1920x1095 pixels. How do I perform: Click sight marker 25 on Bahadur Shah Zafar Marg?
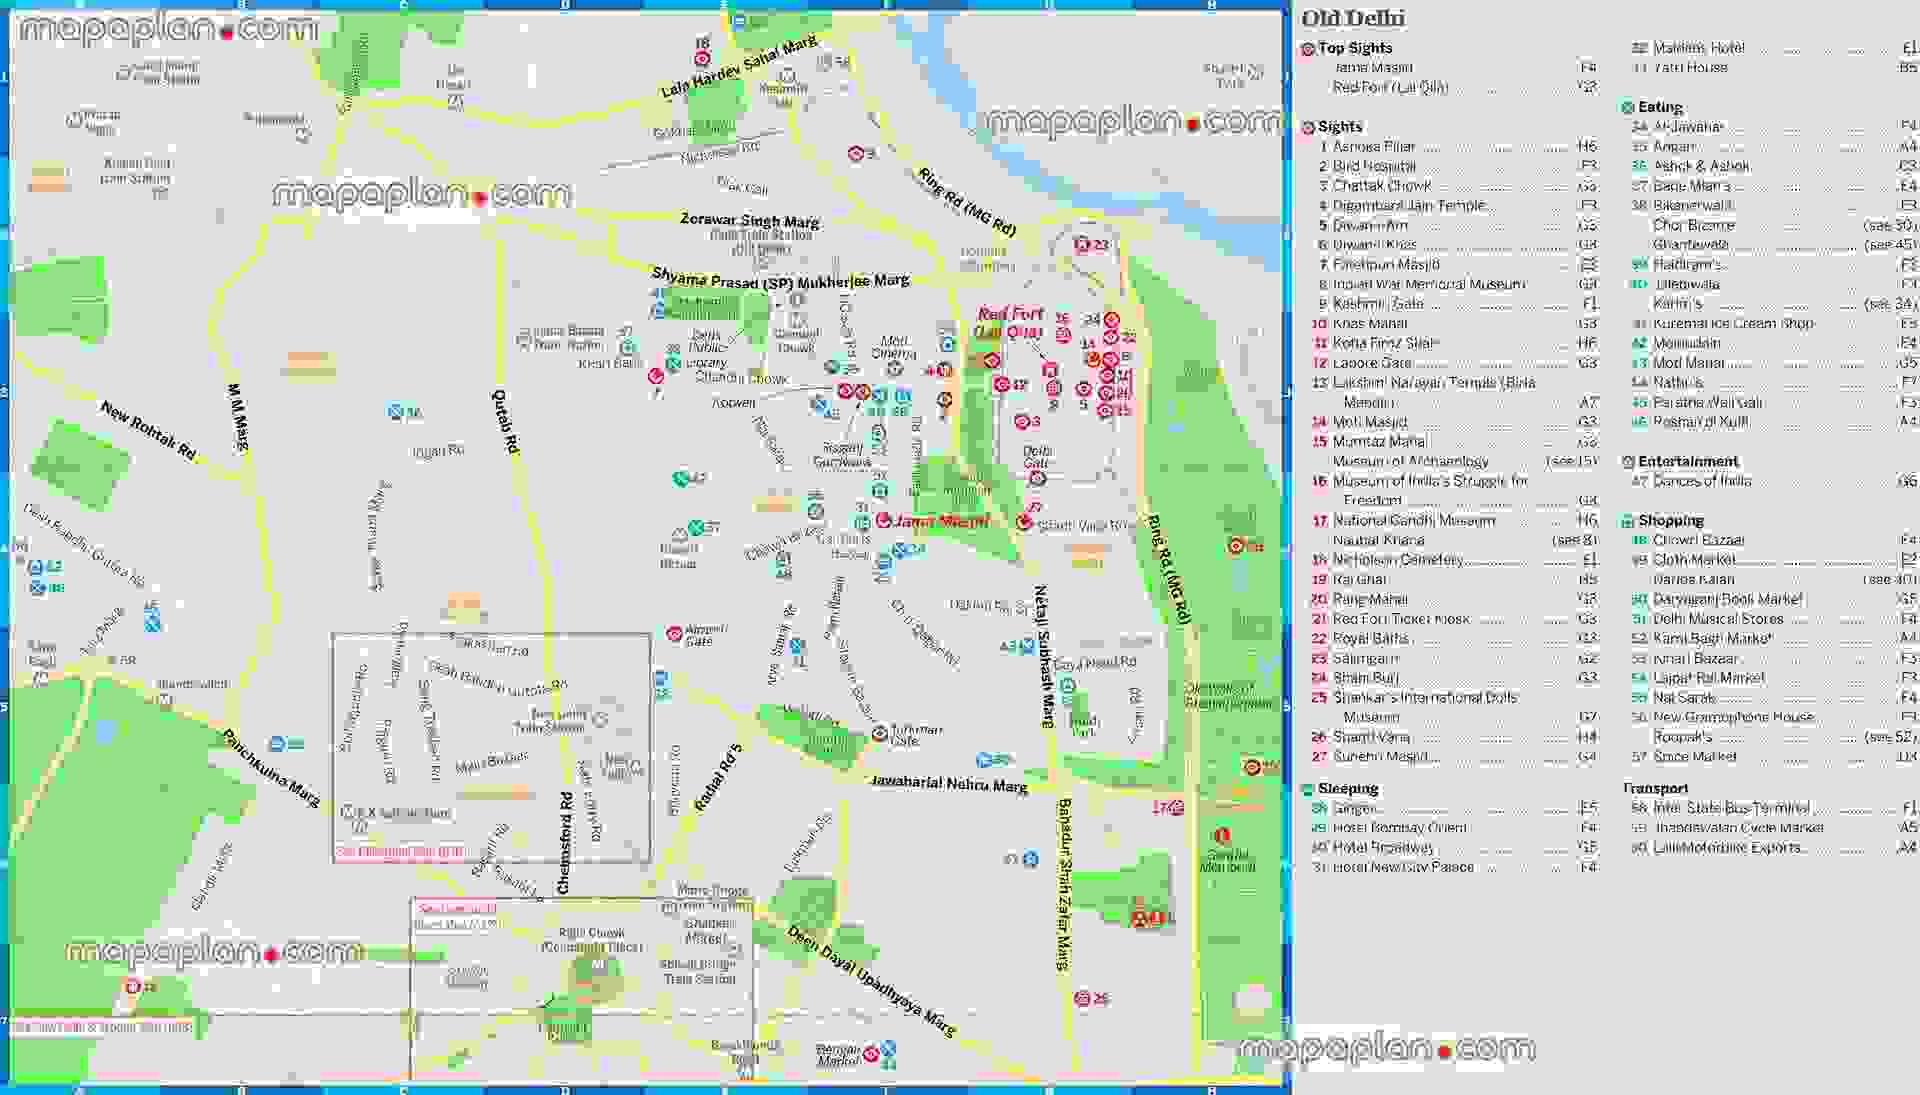[1082, 998]
